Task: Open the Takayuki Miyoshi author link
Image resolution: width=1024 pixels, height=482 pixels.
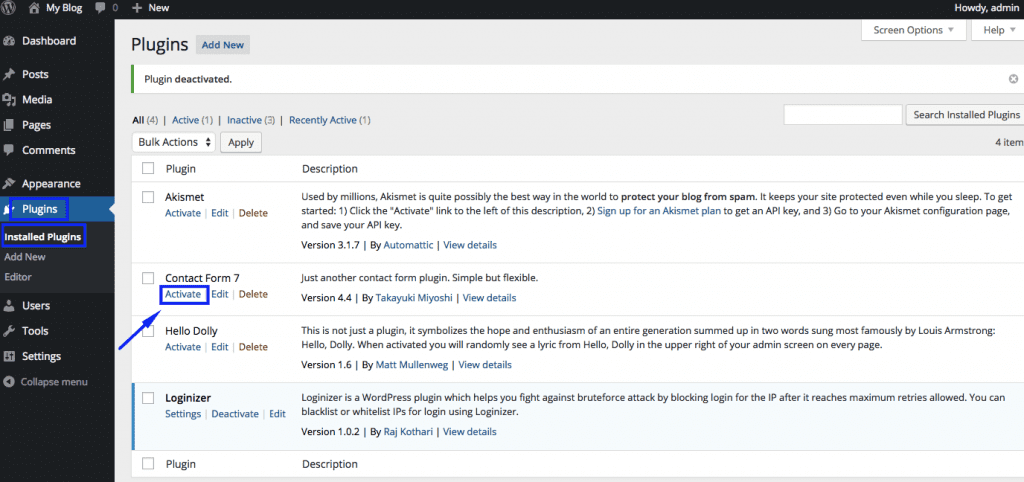Action: (x=415, y=298)
